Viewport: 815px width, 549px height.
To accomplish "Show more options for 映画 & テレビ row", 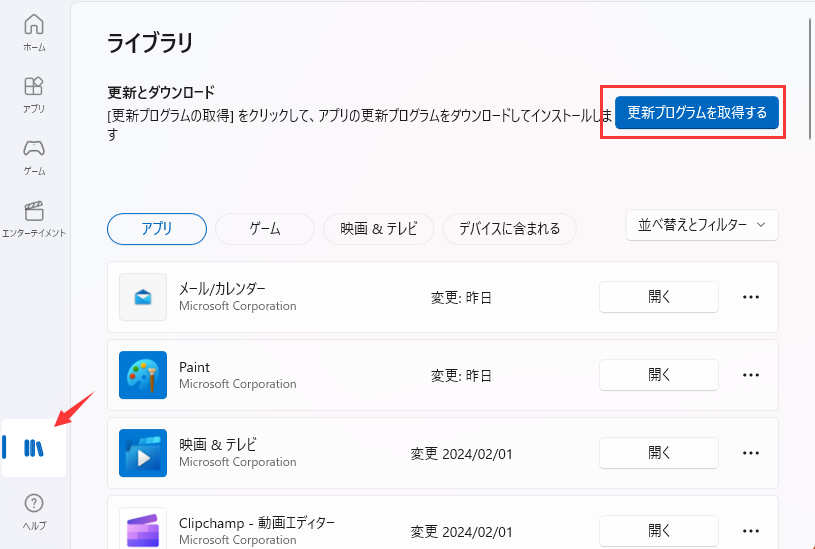I will coord(751,453).
